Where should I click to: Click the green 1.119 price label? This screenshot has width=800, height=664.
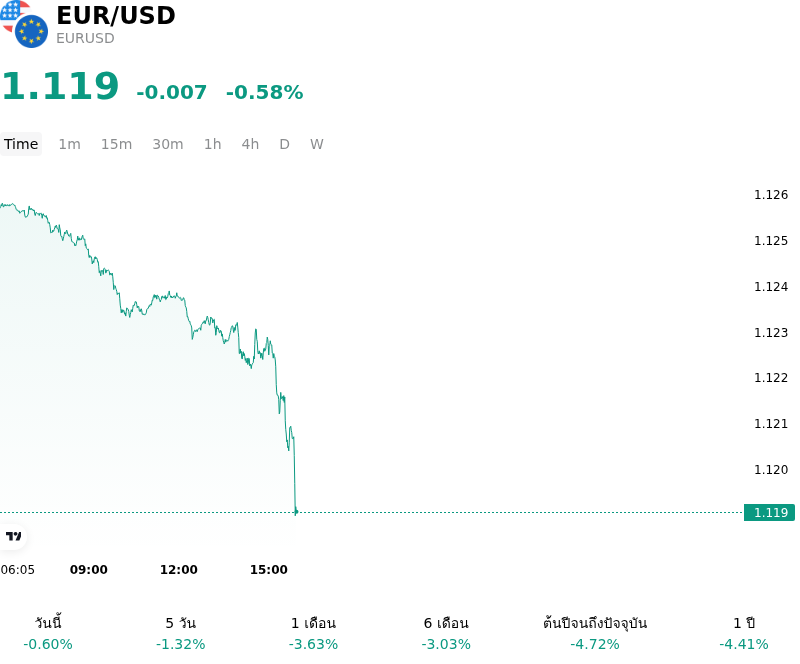tap(769, 512)
